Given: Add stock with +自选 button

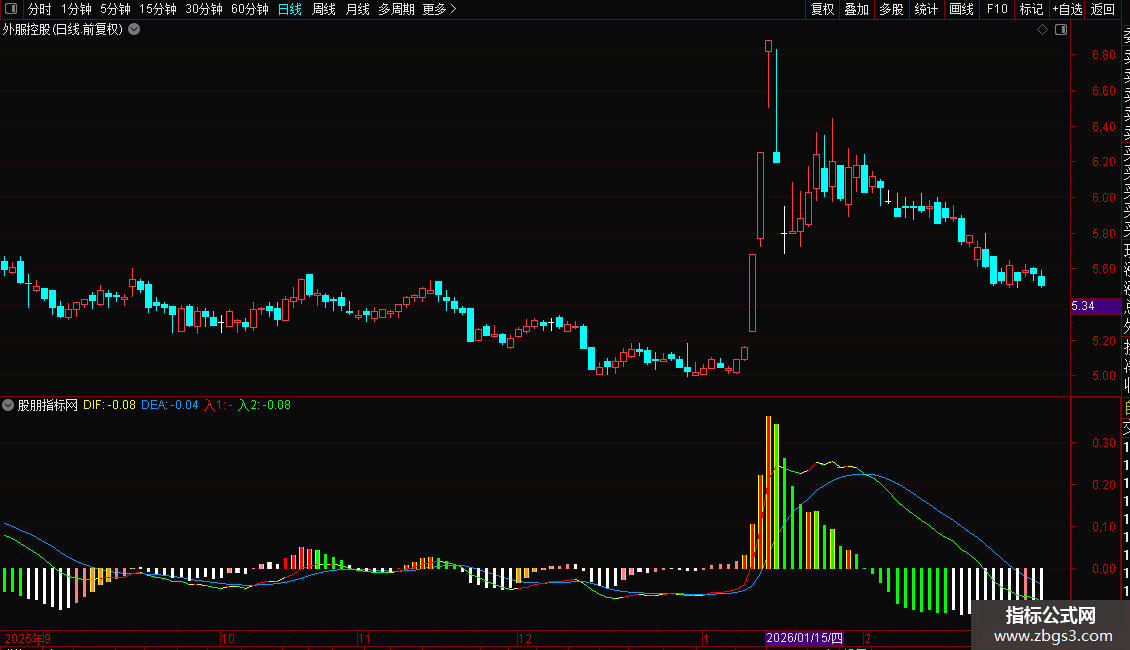Looking at the screenshot, I should coord(1067,9).
